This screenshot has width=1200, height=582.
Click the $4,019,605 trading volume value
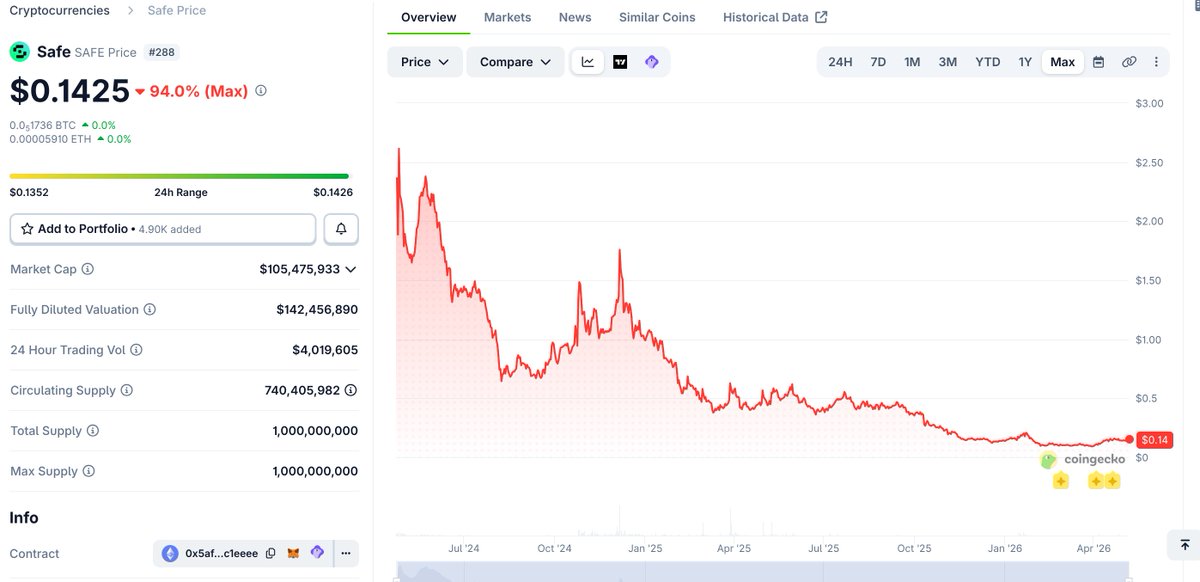(325, 350)
